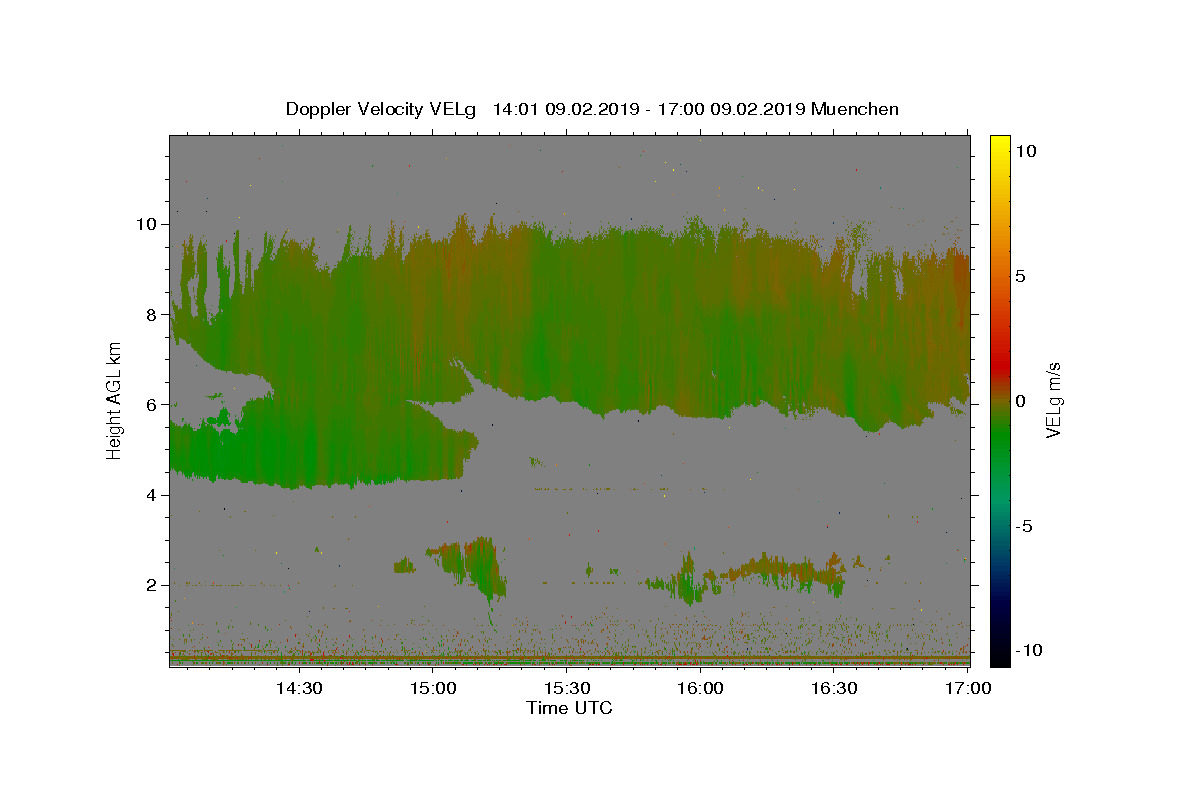This screenshot has height=800, width=1200.
Task: Click the 16:30 time tick label
Action: click(834, 688)
